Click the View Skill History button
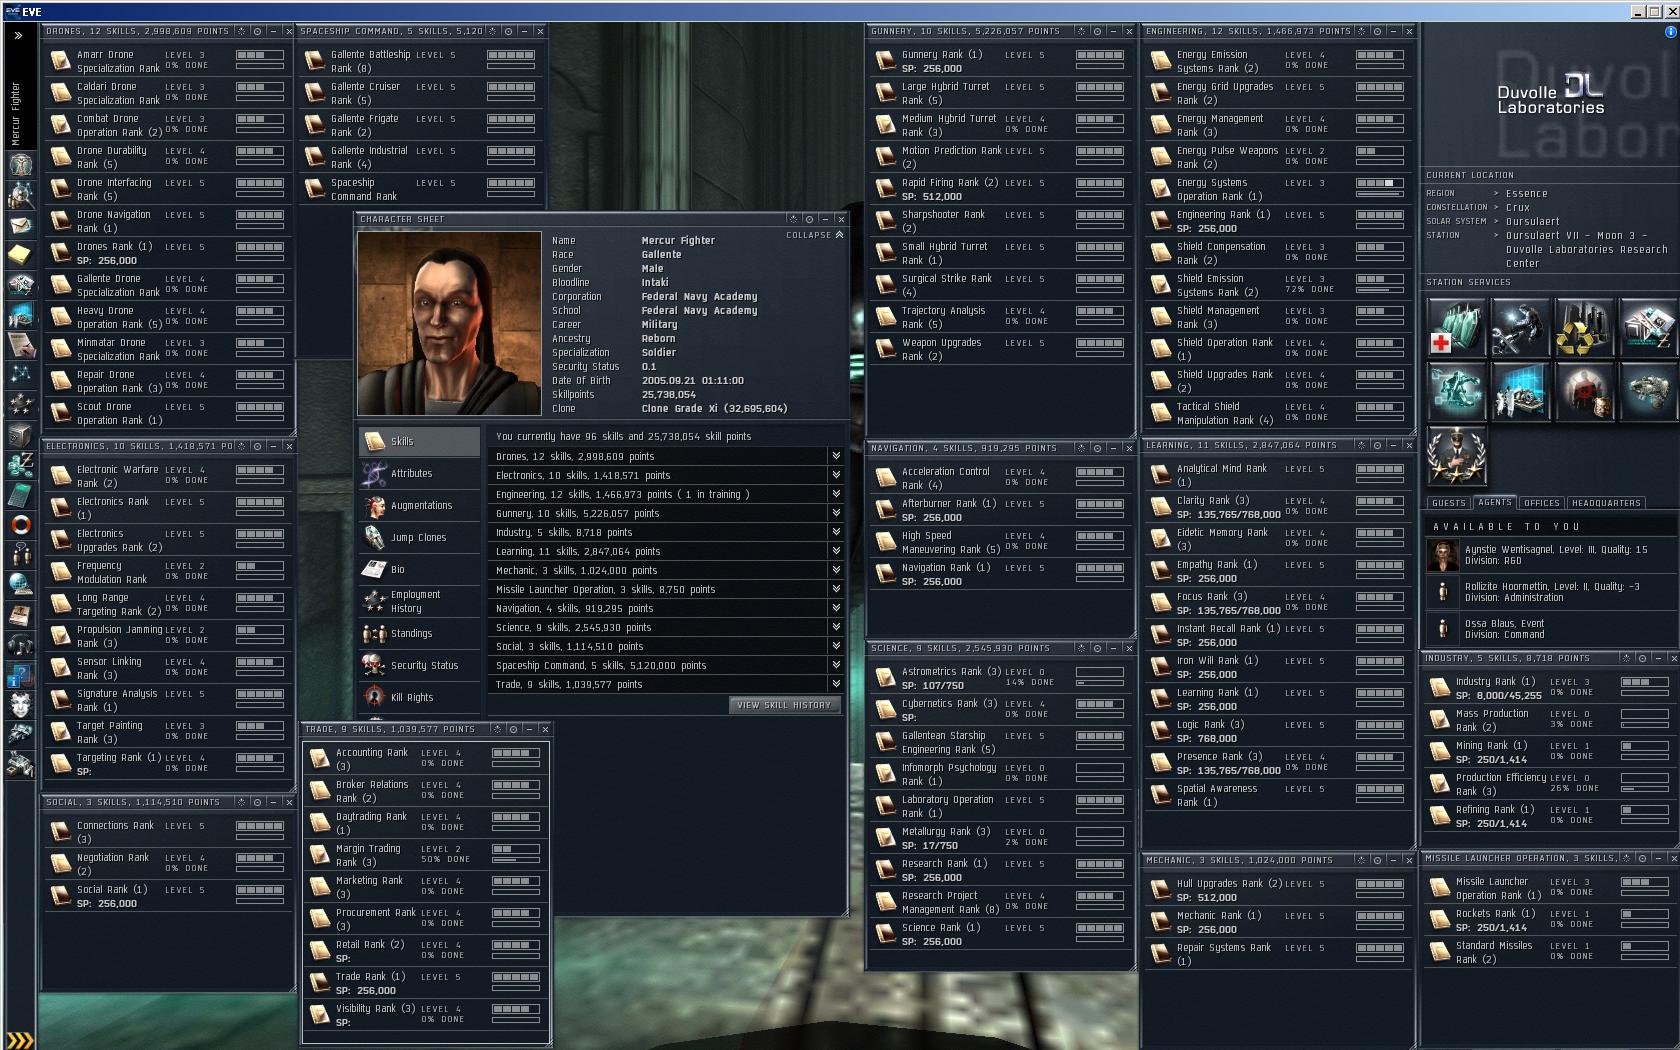 tap(784, 705)
